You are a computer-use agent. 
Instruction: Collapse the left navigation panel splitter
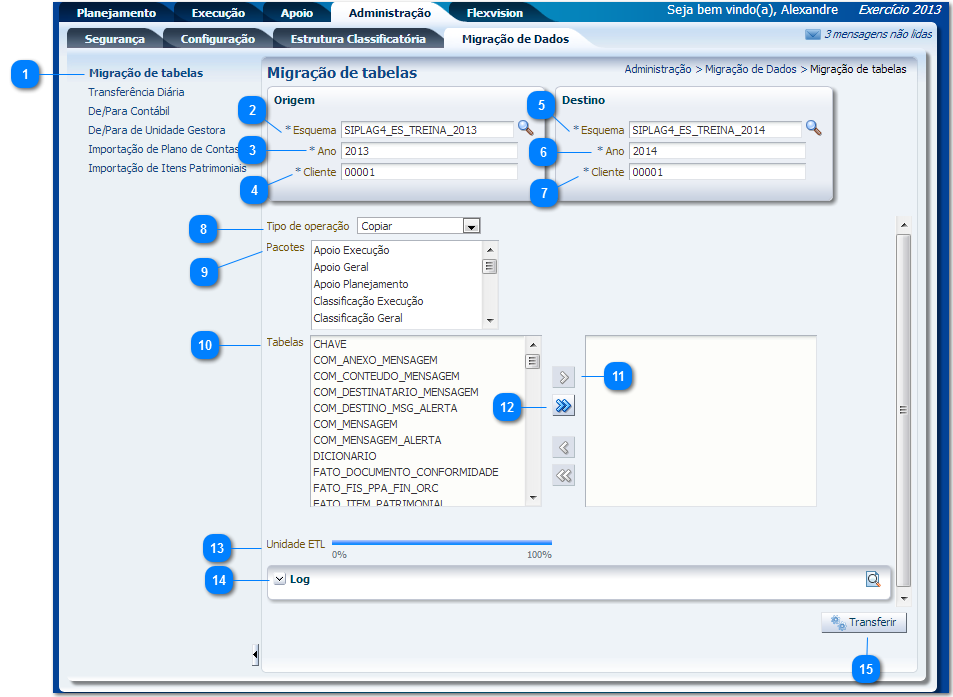[x=255, y=654]
